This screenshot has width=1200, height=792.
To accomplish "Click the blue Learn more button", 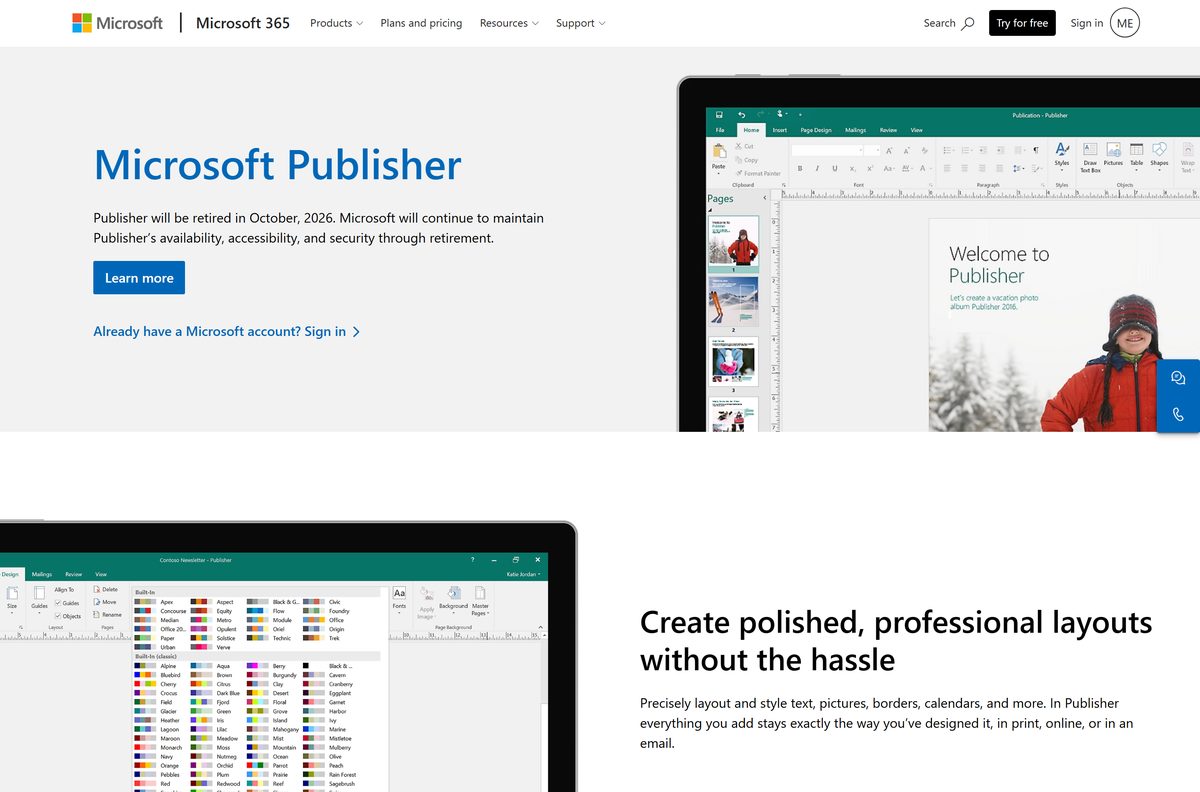I will 139,278.
